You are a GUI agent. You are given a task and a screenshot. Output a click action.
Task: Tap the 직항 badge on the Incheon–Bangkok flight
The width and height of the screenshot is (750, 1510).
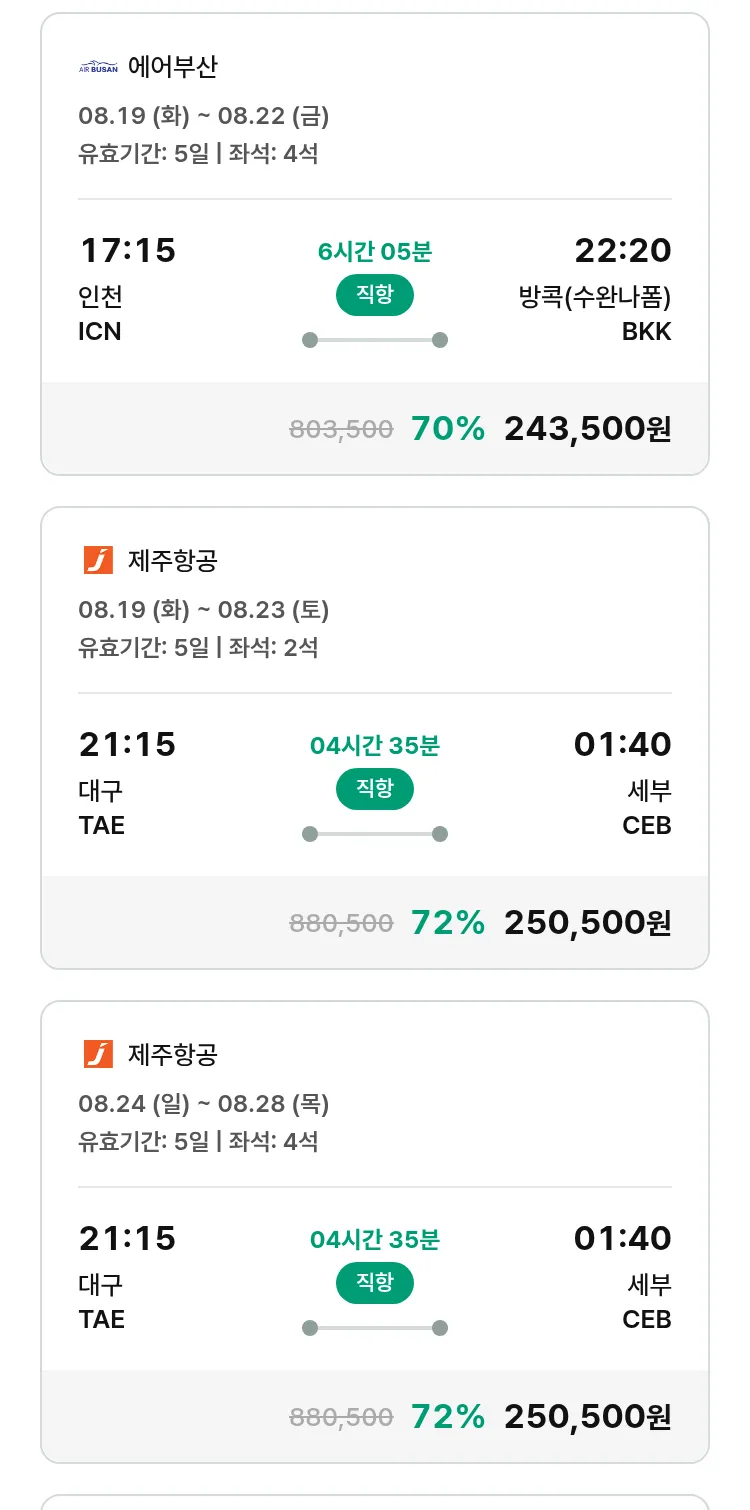coord(374,296)
